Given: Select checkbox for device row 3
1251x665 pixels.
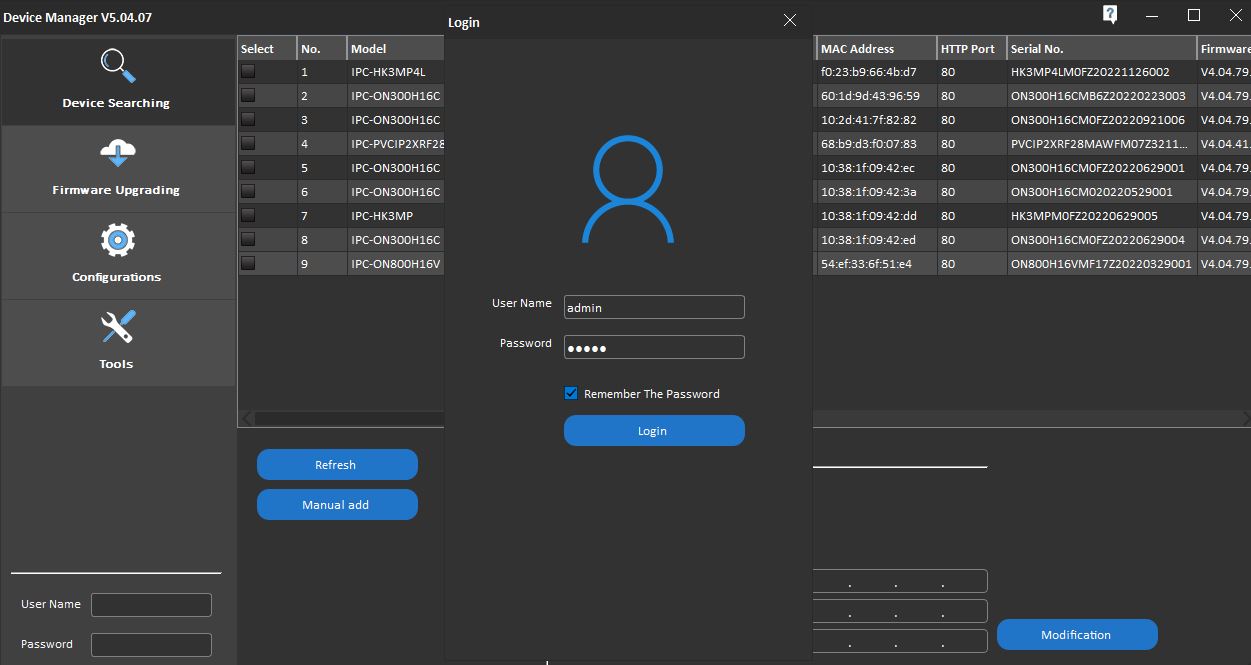Looking at the screenshot, I should click(x=248, y=119).
